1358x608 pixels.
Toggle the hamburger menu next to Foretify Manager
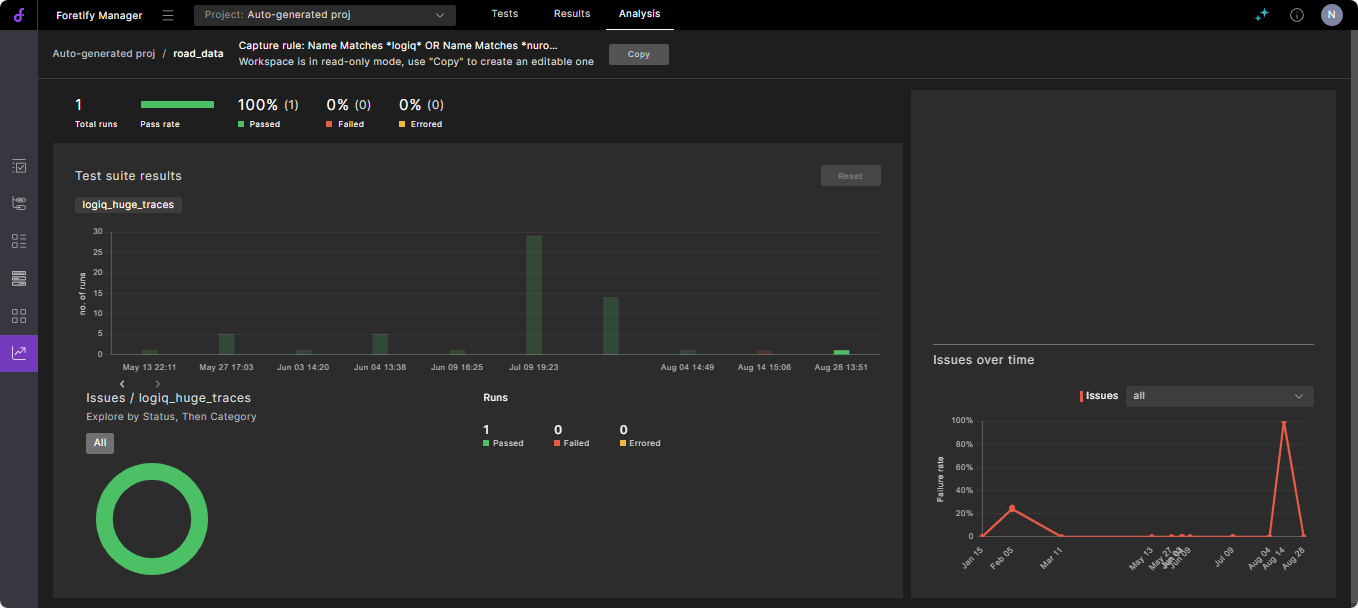coord(168,15)
